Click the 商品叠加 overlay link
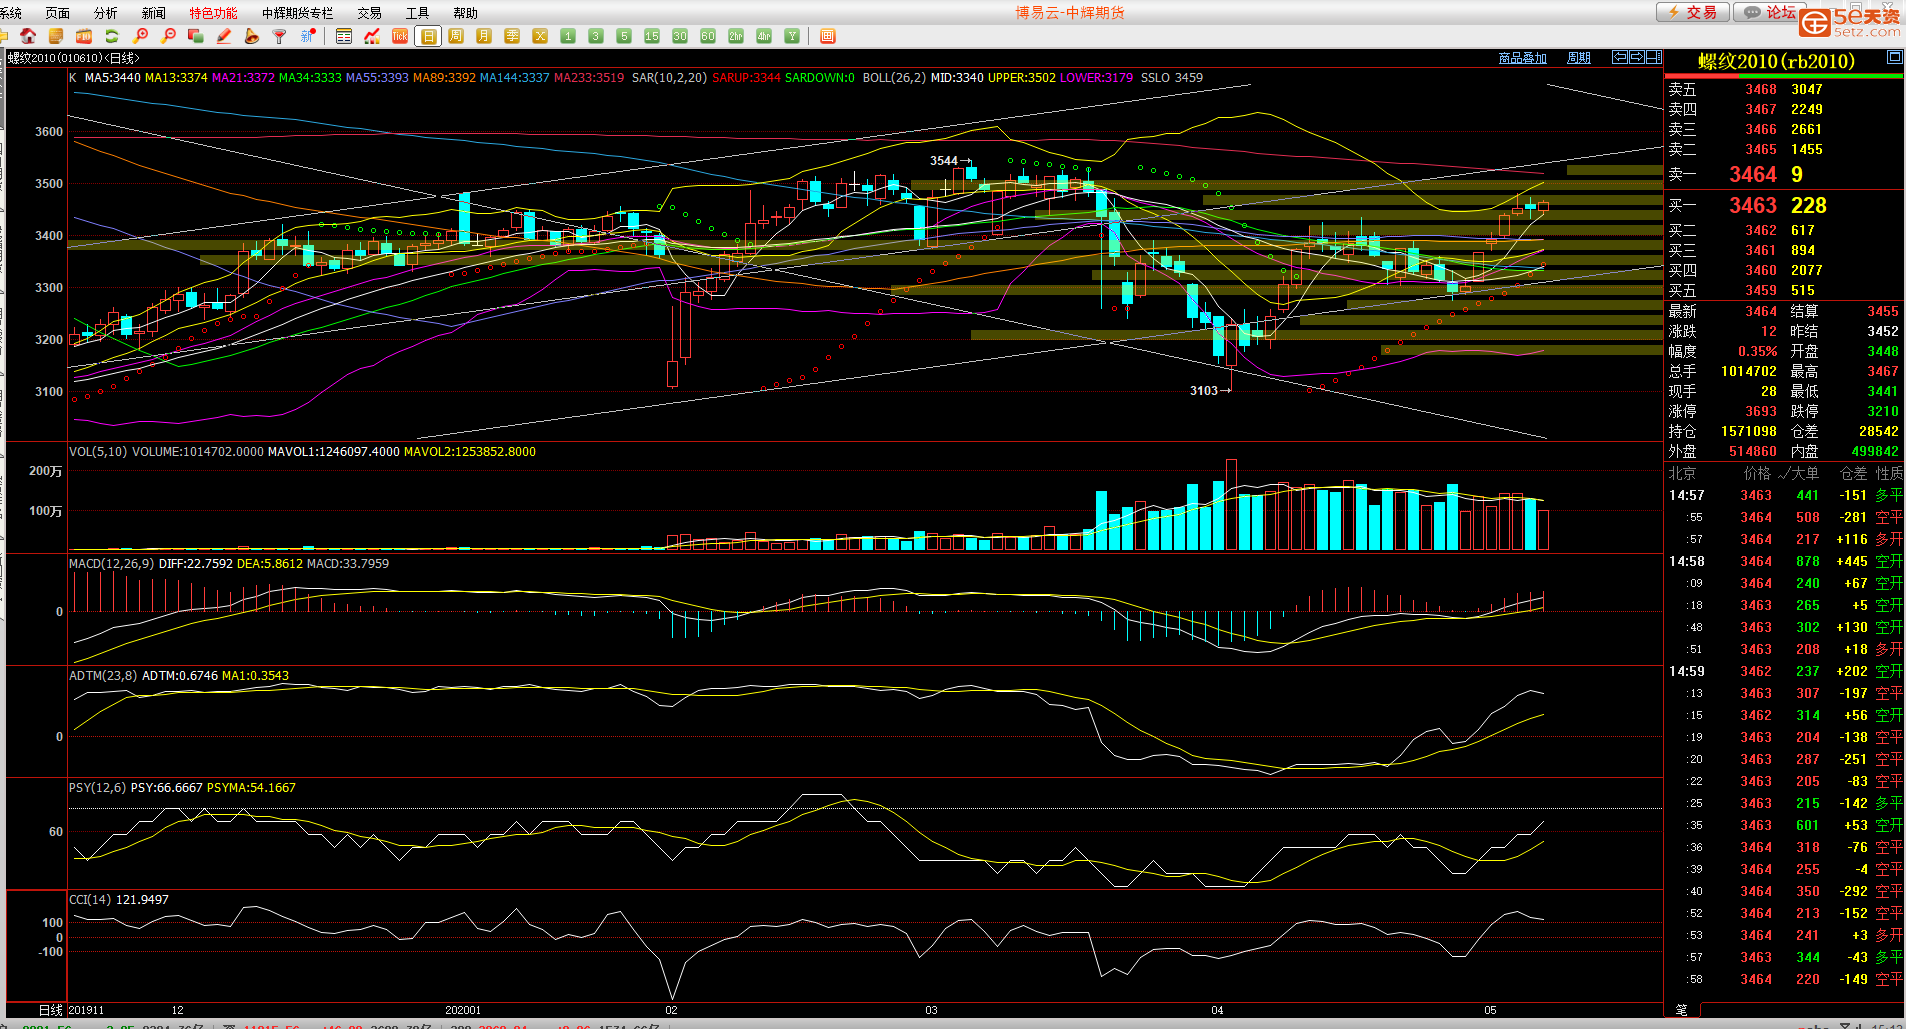The image size is (1906, 1029). pyautogui.click(x=1522, y=58)
